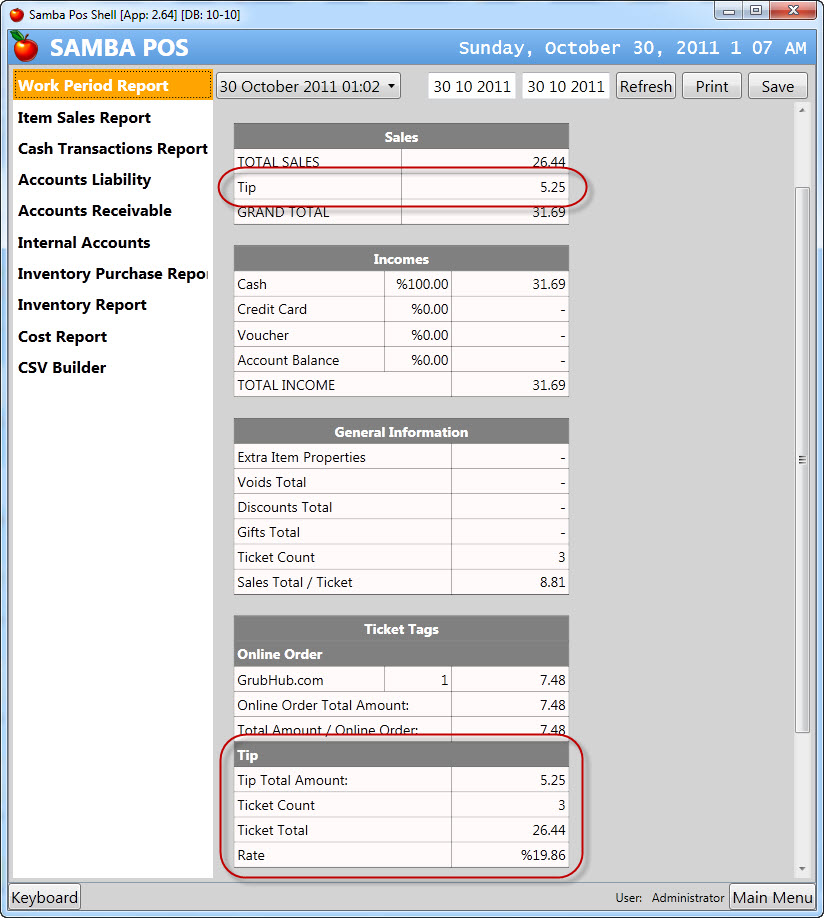
Task: Click the Cash income row
Action: point(401,284)
